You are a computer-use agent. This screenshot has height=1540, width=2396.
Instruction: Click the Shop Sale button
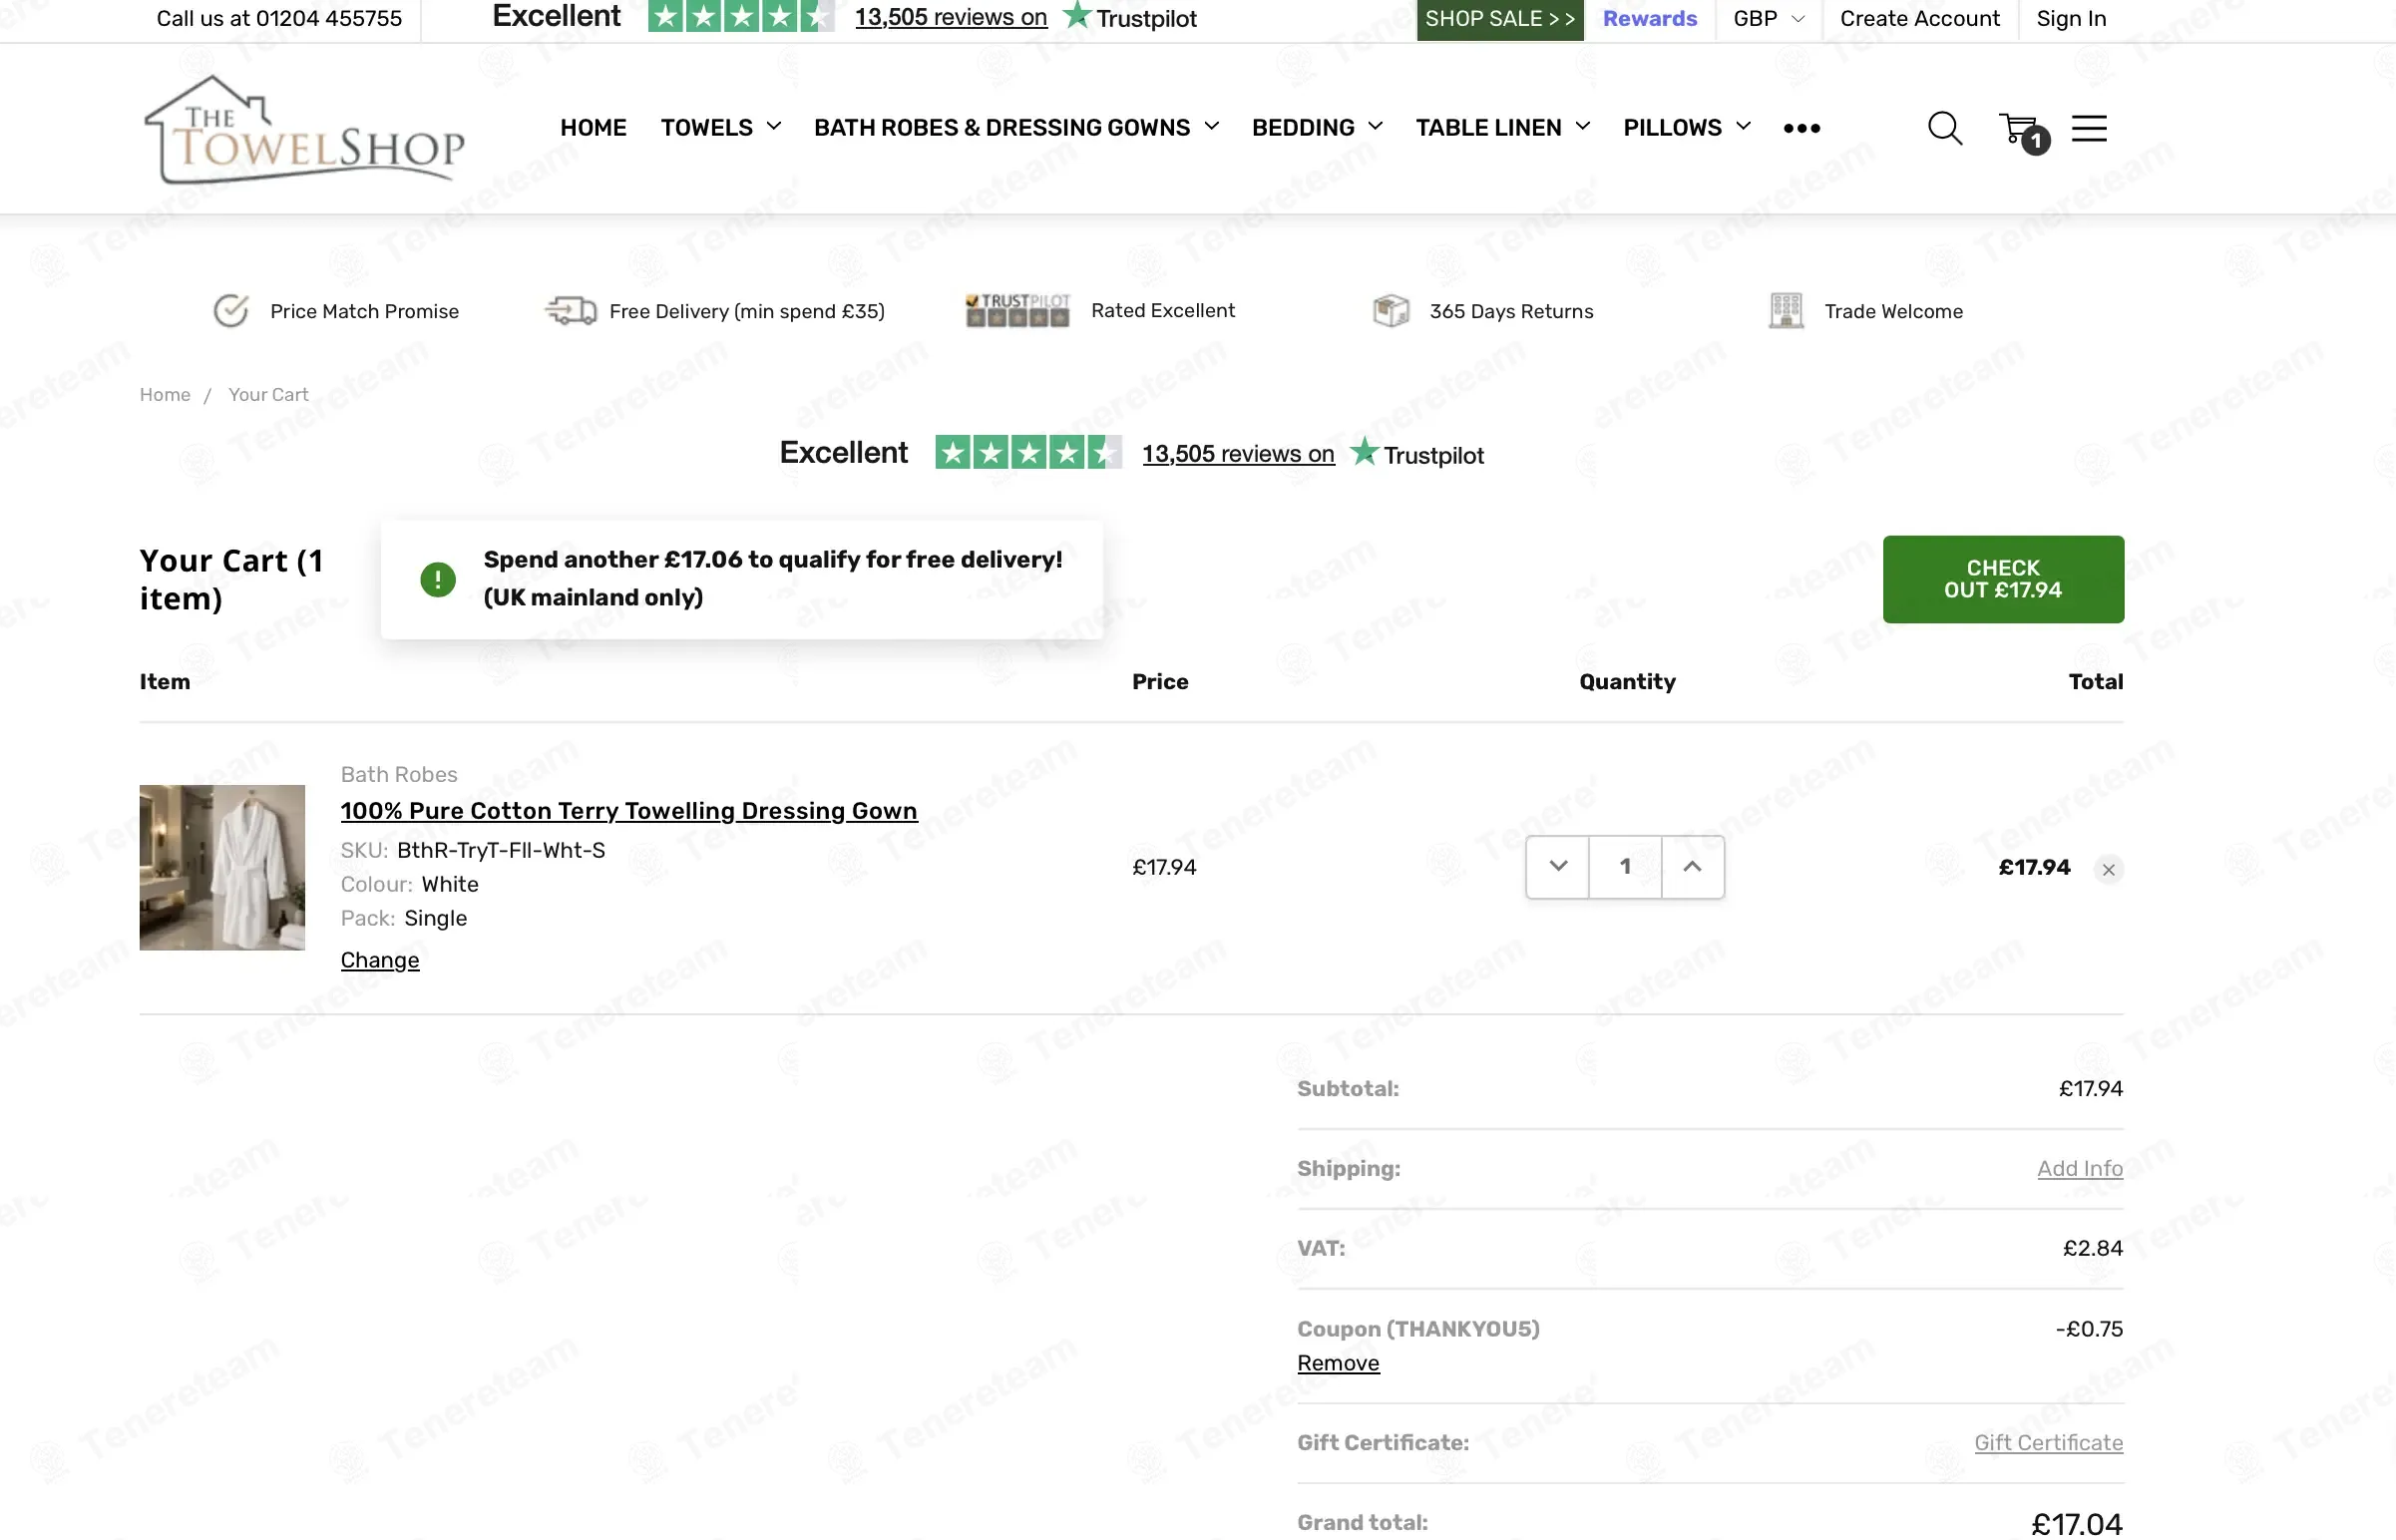click(x=1499, y=19)
